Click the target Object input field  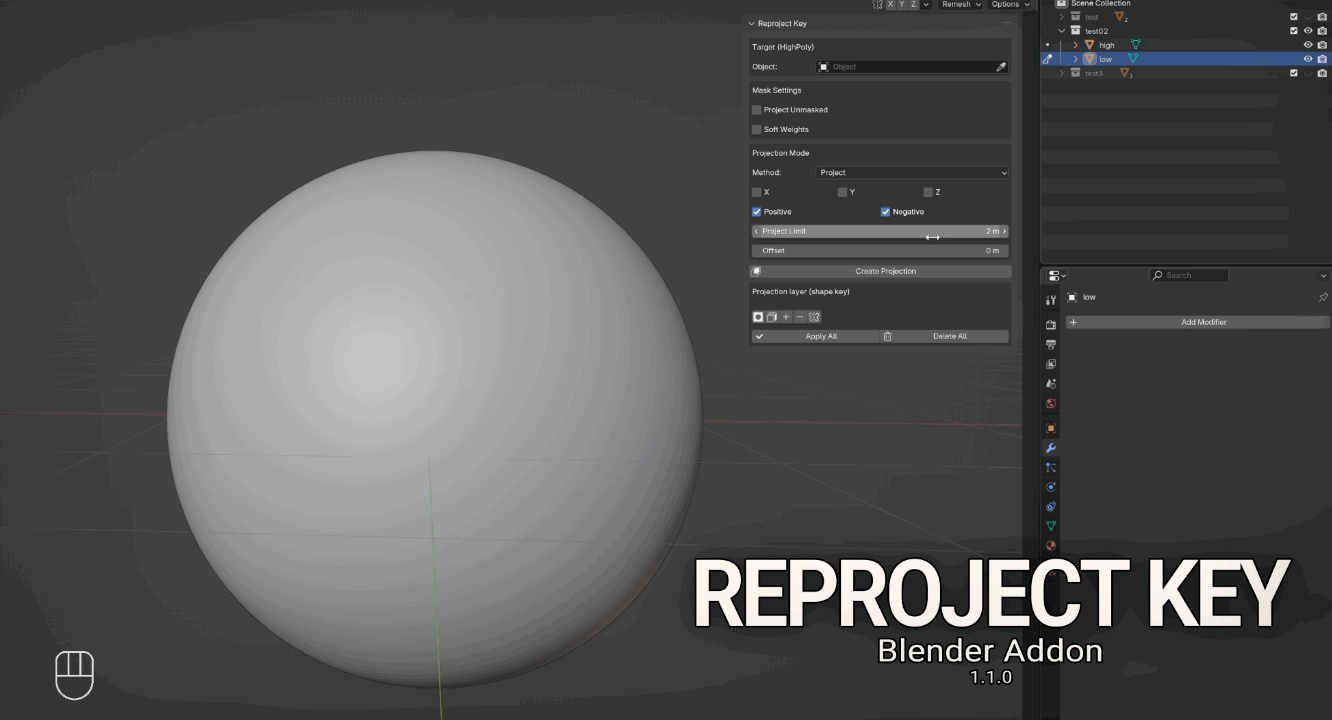904,67
